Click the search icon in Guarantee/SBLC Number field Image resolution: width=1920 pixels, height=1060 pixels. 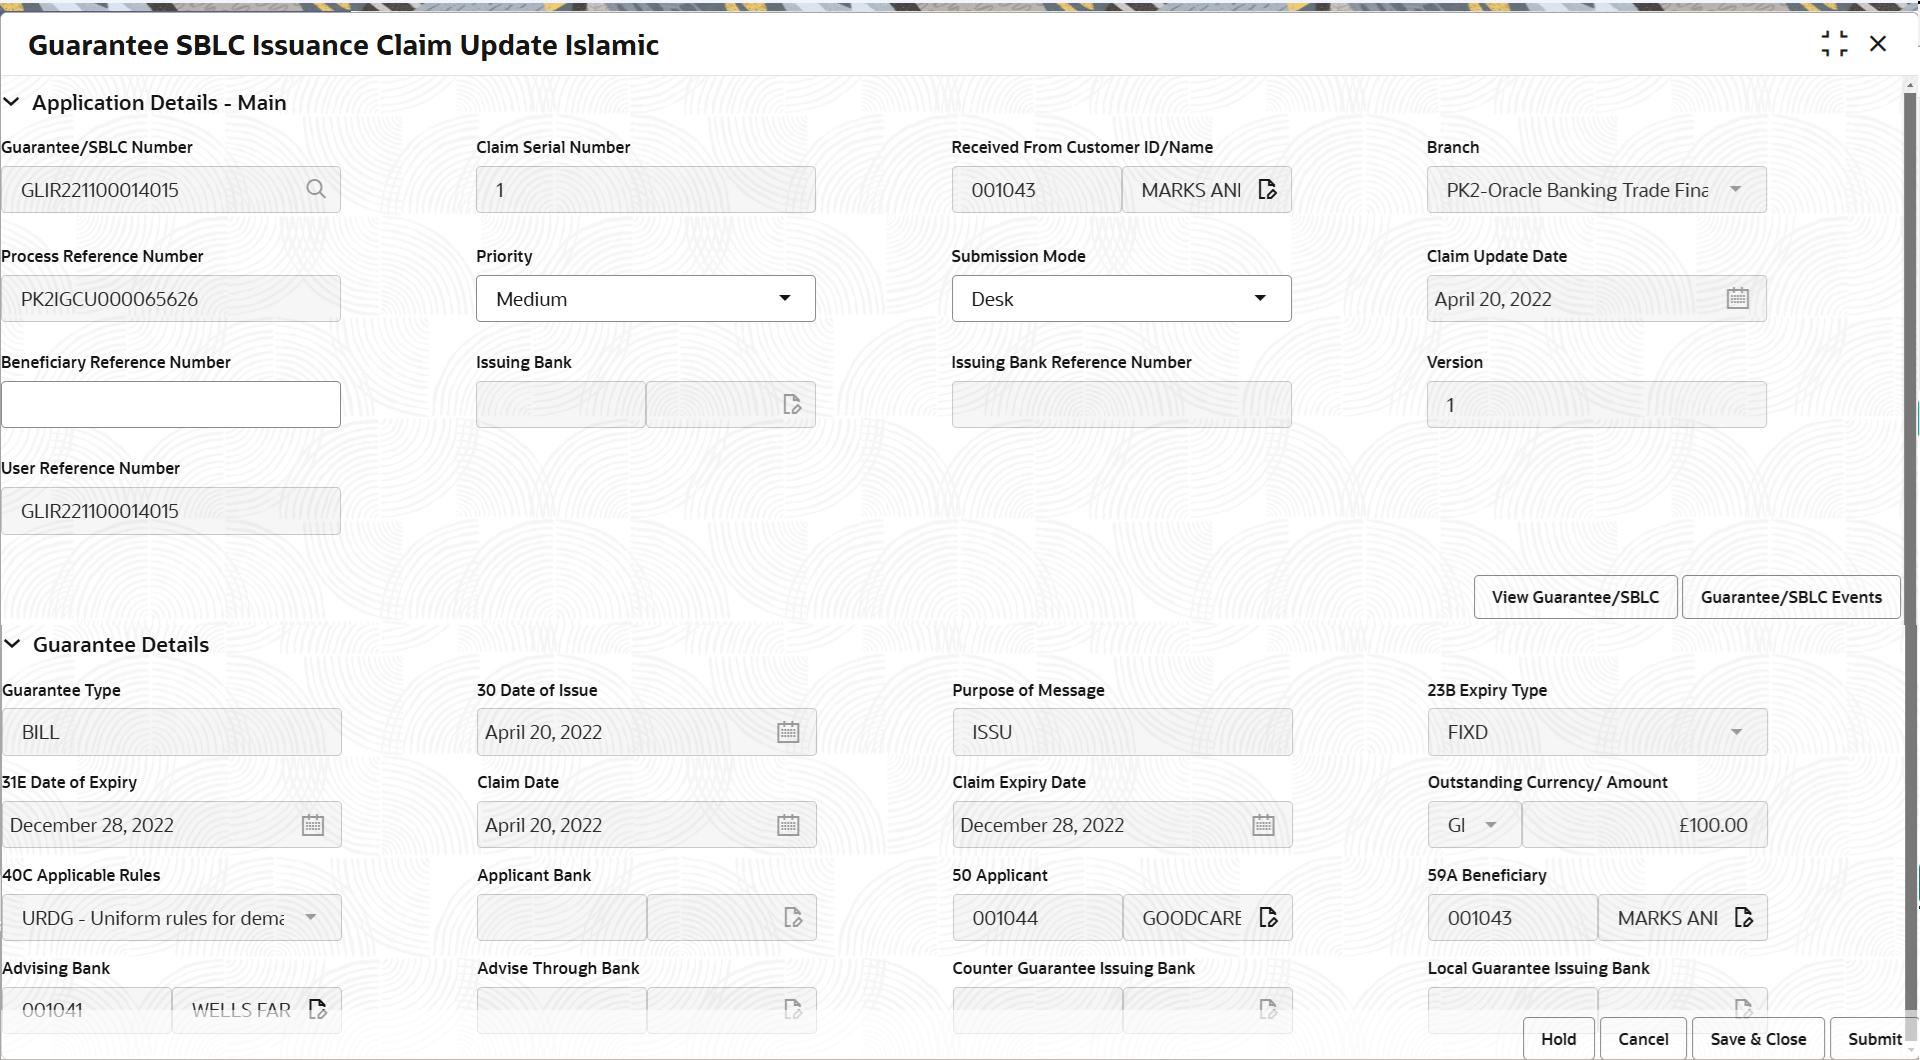pyautogui.click(x=316, y=189)
